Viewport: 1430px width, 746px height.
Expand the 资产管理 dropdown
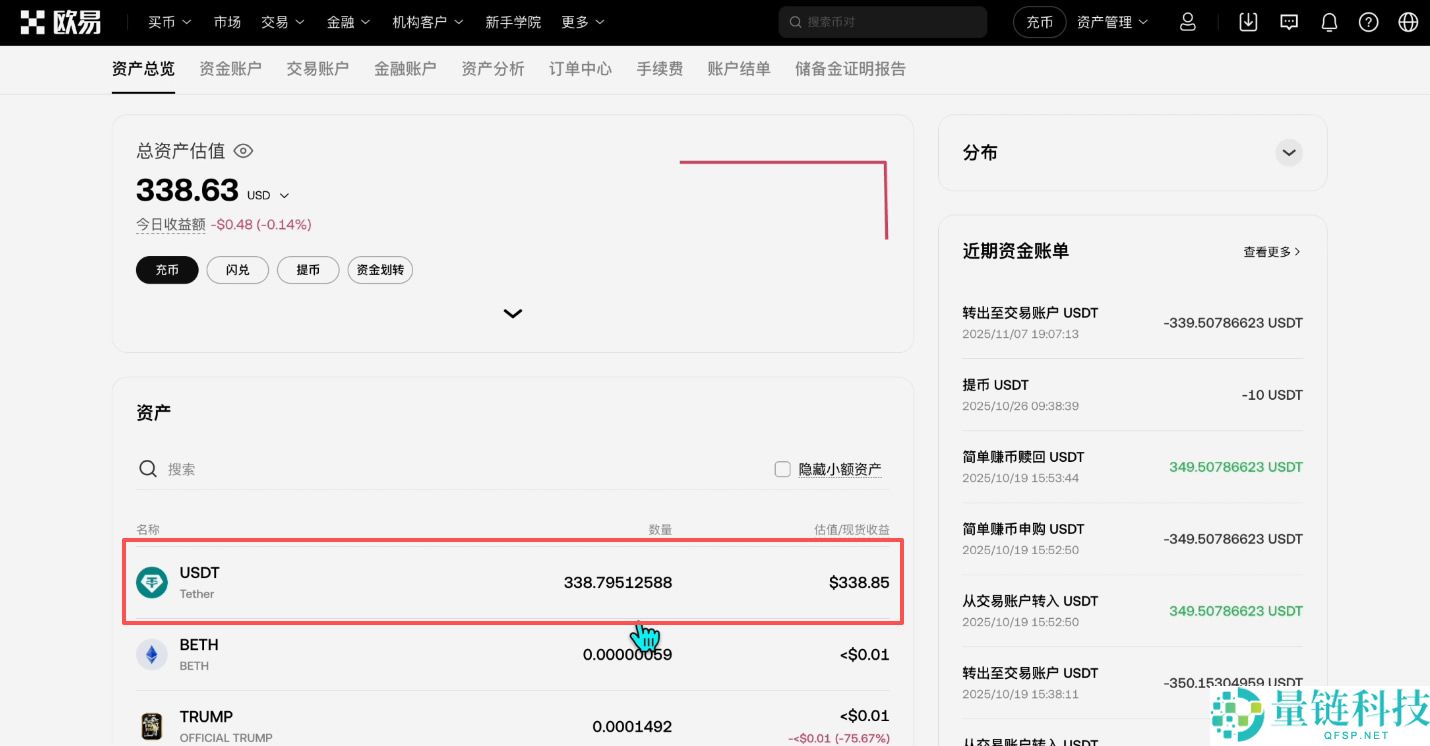coord(1111,21)
